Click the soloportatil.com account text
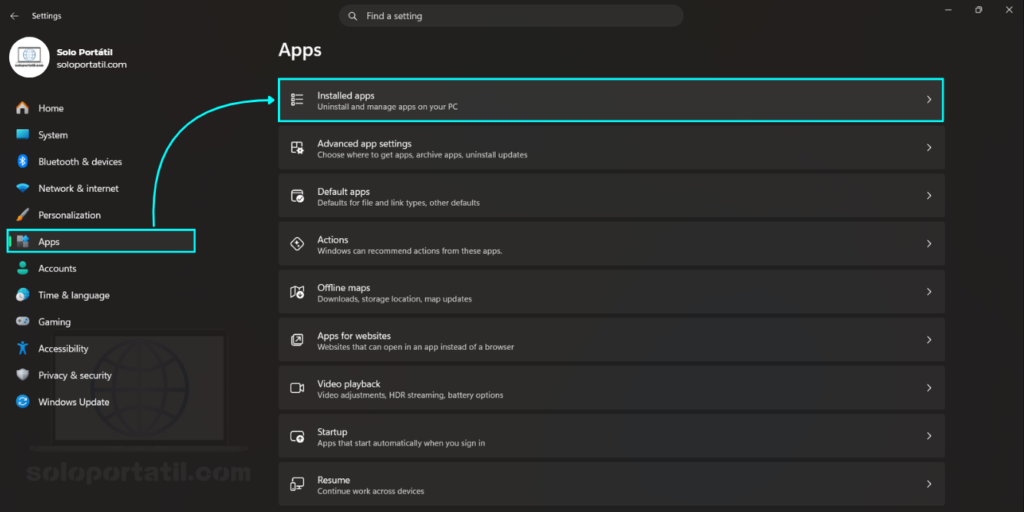 (91, 65)
